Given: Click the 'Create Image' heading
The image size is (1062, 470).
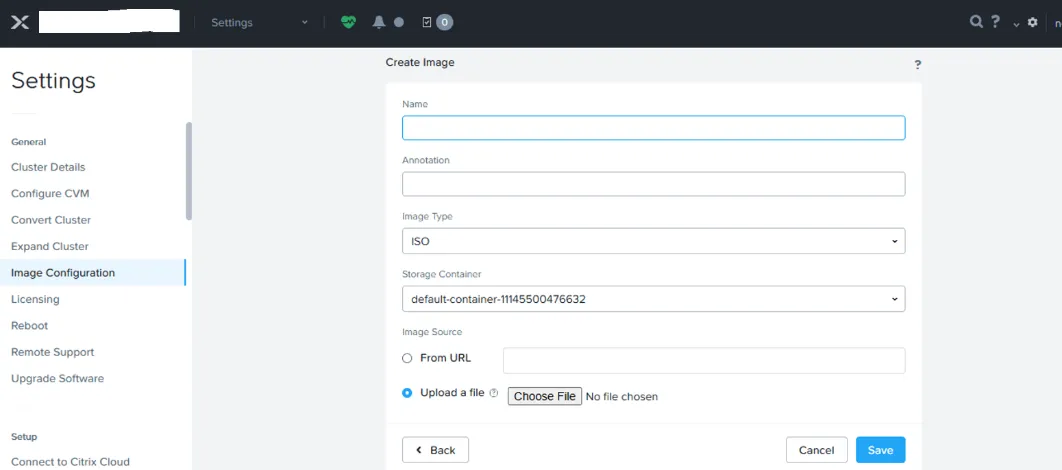Looking at the screenshot, I should tap(420, 62).
